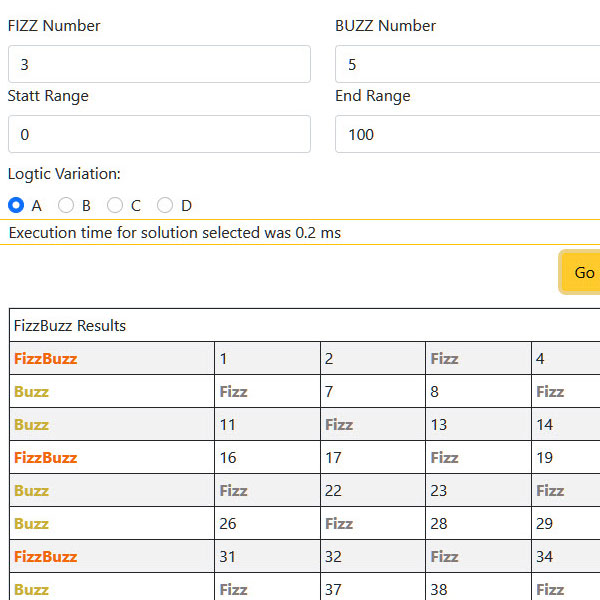Focus the BUZZ Number input field
This screenshot has height=600, width=600.
(x=467, y=64)
